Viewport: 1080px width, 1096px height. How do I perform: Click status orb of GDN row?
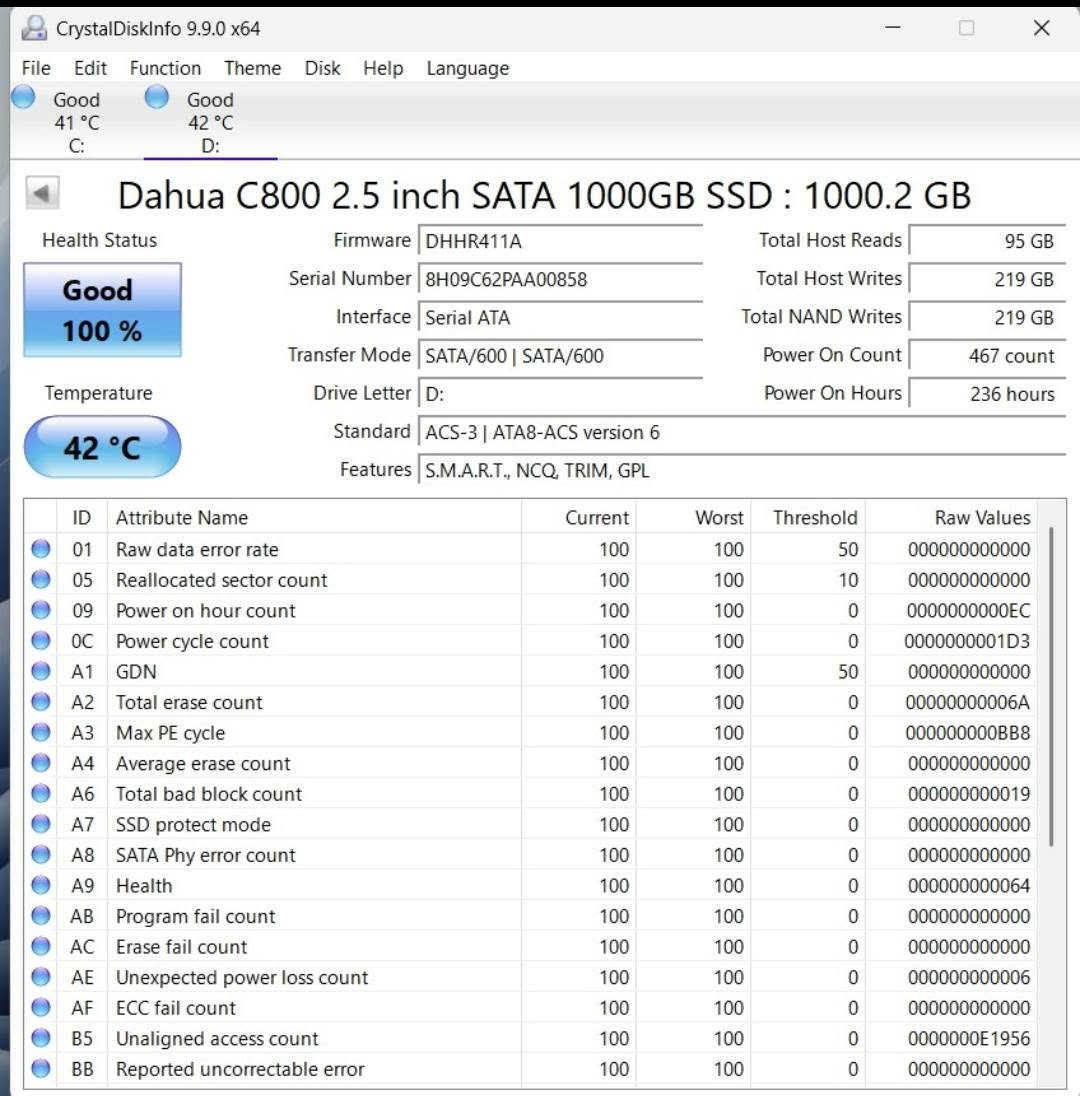[x=41, y=671]
